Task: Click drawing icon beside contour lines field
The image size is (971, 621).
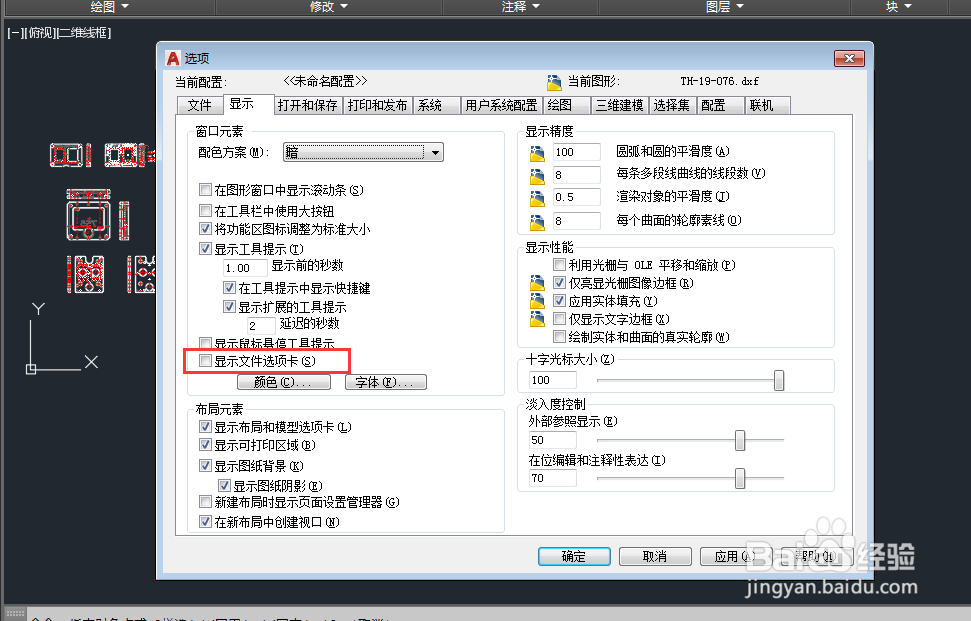Action: coord(537,221)
